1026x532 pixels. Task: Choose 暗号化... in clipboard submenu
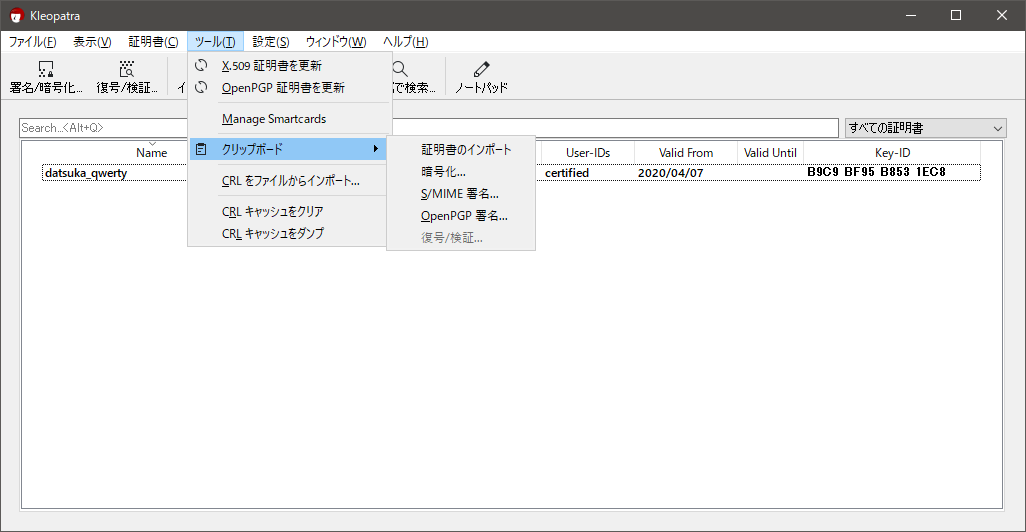point(461,172)
